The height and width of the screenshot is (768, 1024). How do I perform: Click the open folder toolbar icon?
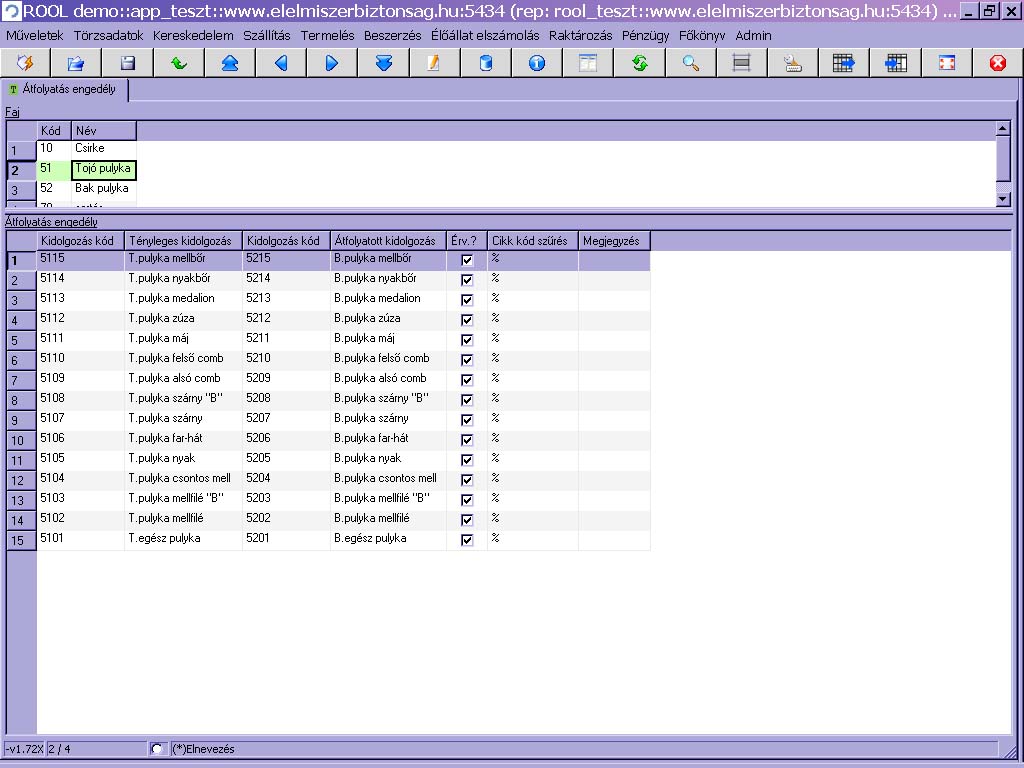[76, 63]
